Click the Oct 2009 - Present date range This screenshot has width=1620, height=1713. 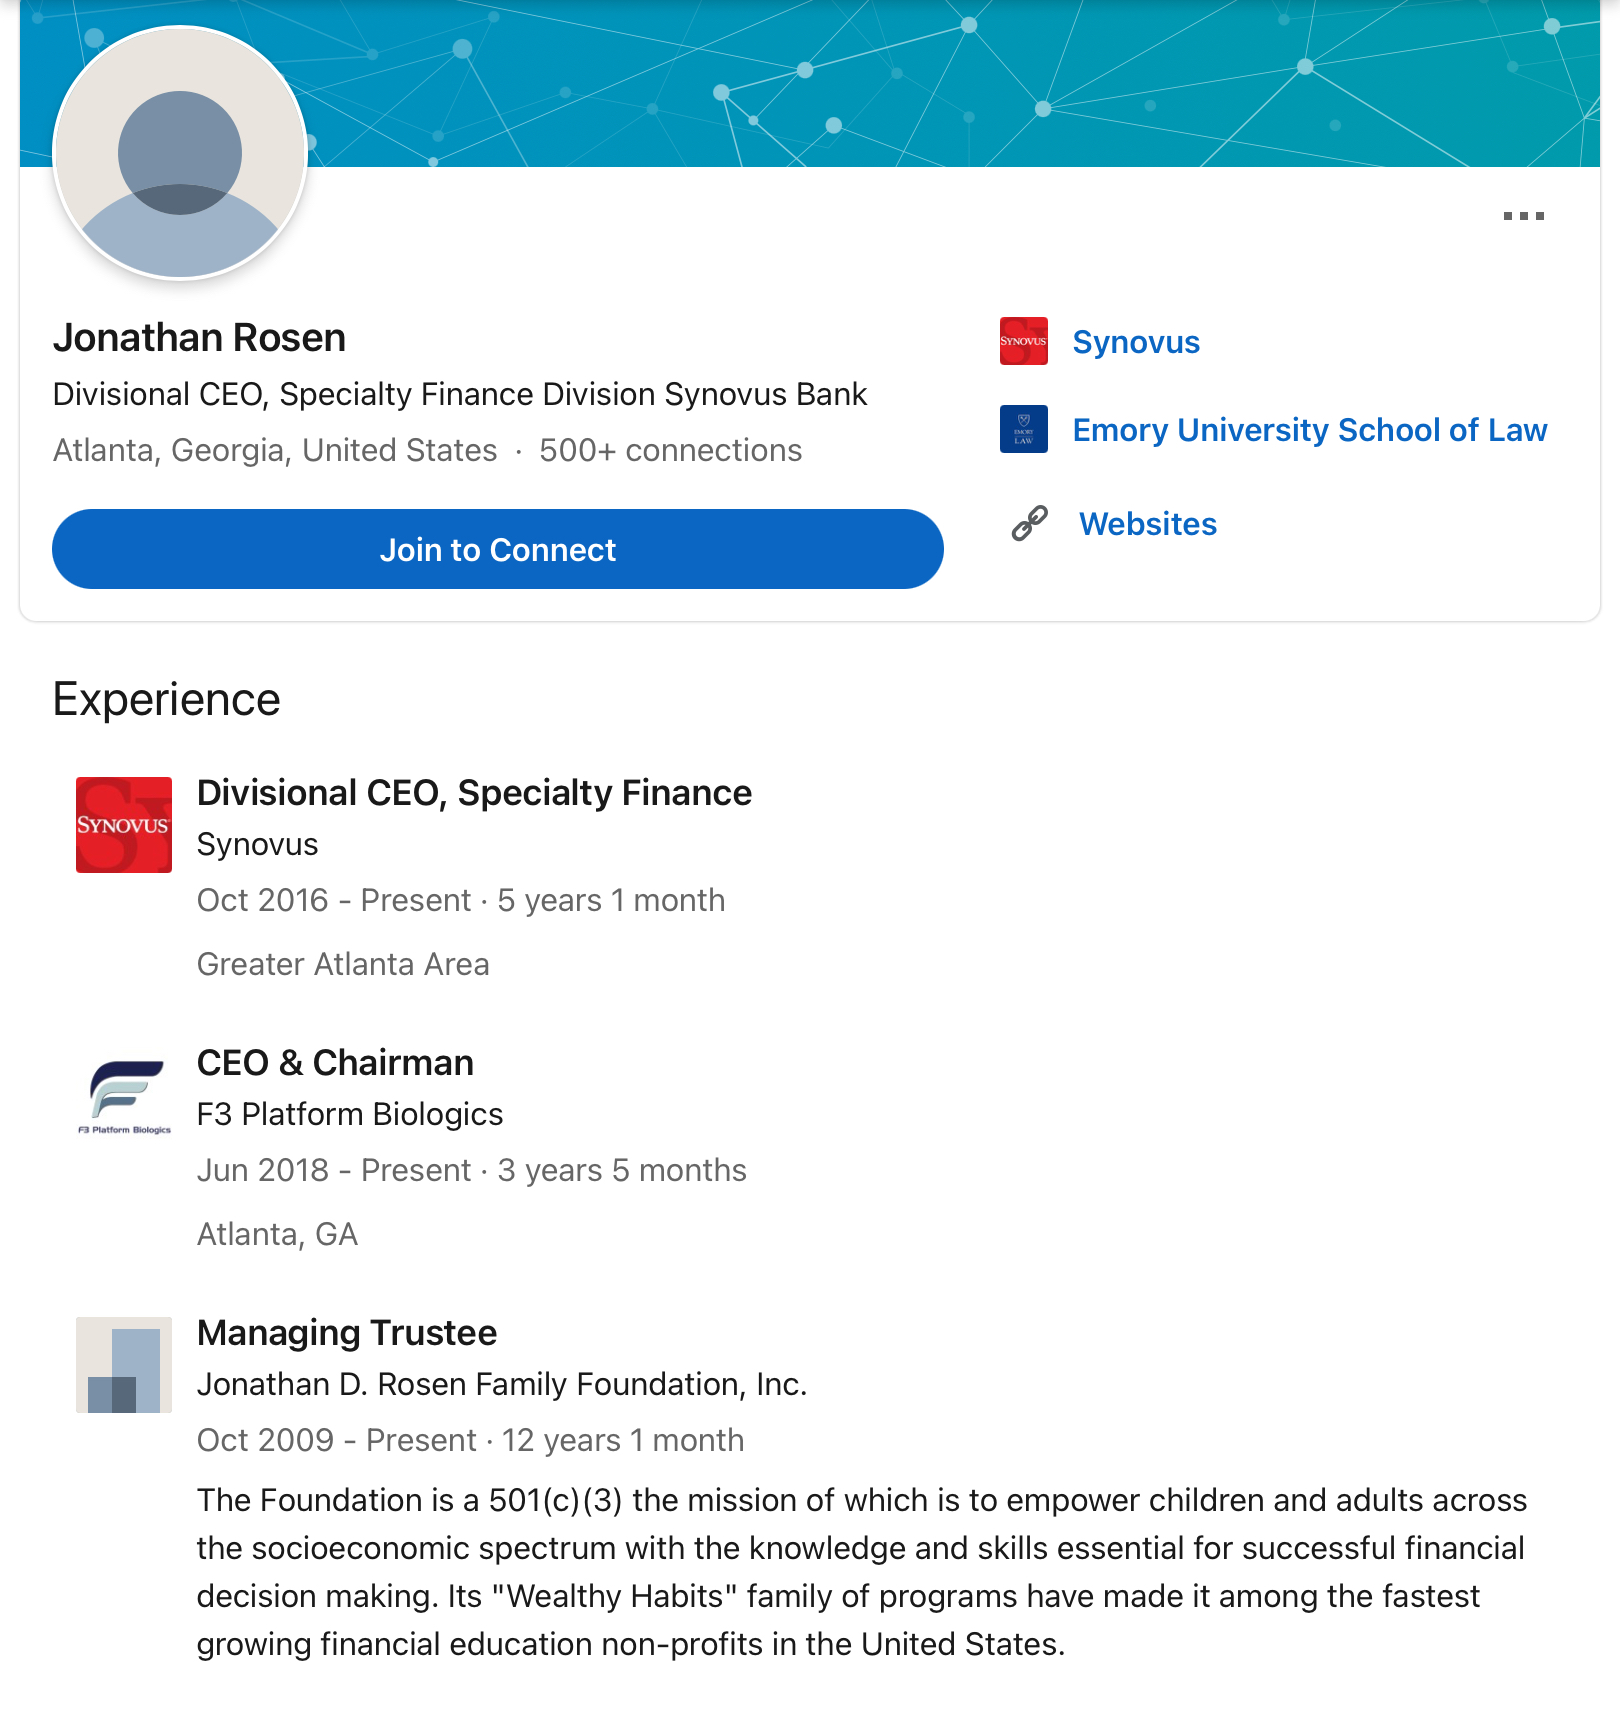(336, 1441)
